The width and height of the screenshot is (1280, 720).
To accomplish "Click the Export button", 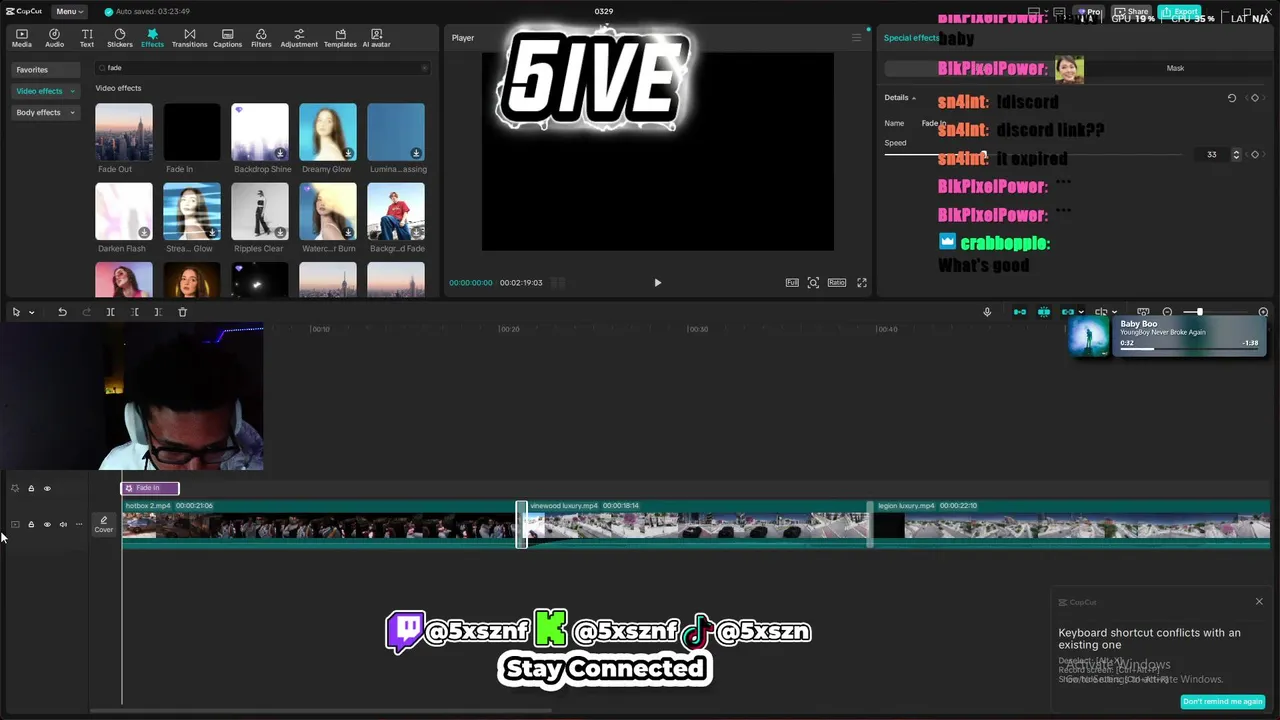I will click(x=1179, y=12).
